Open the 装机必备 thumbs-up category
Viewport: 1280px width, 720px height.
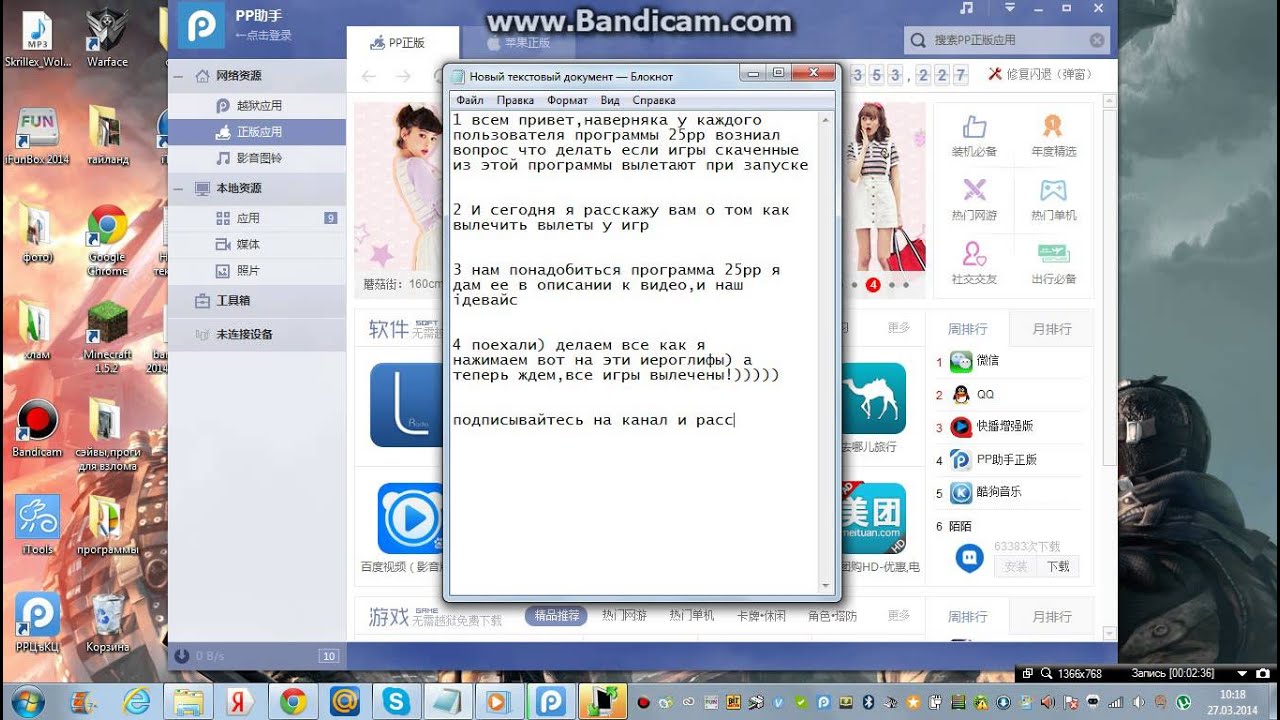point(974,136)
